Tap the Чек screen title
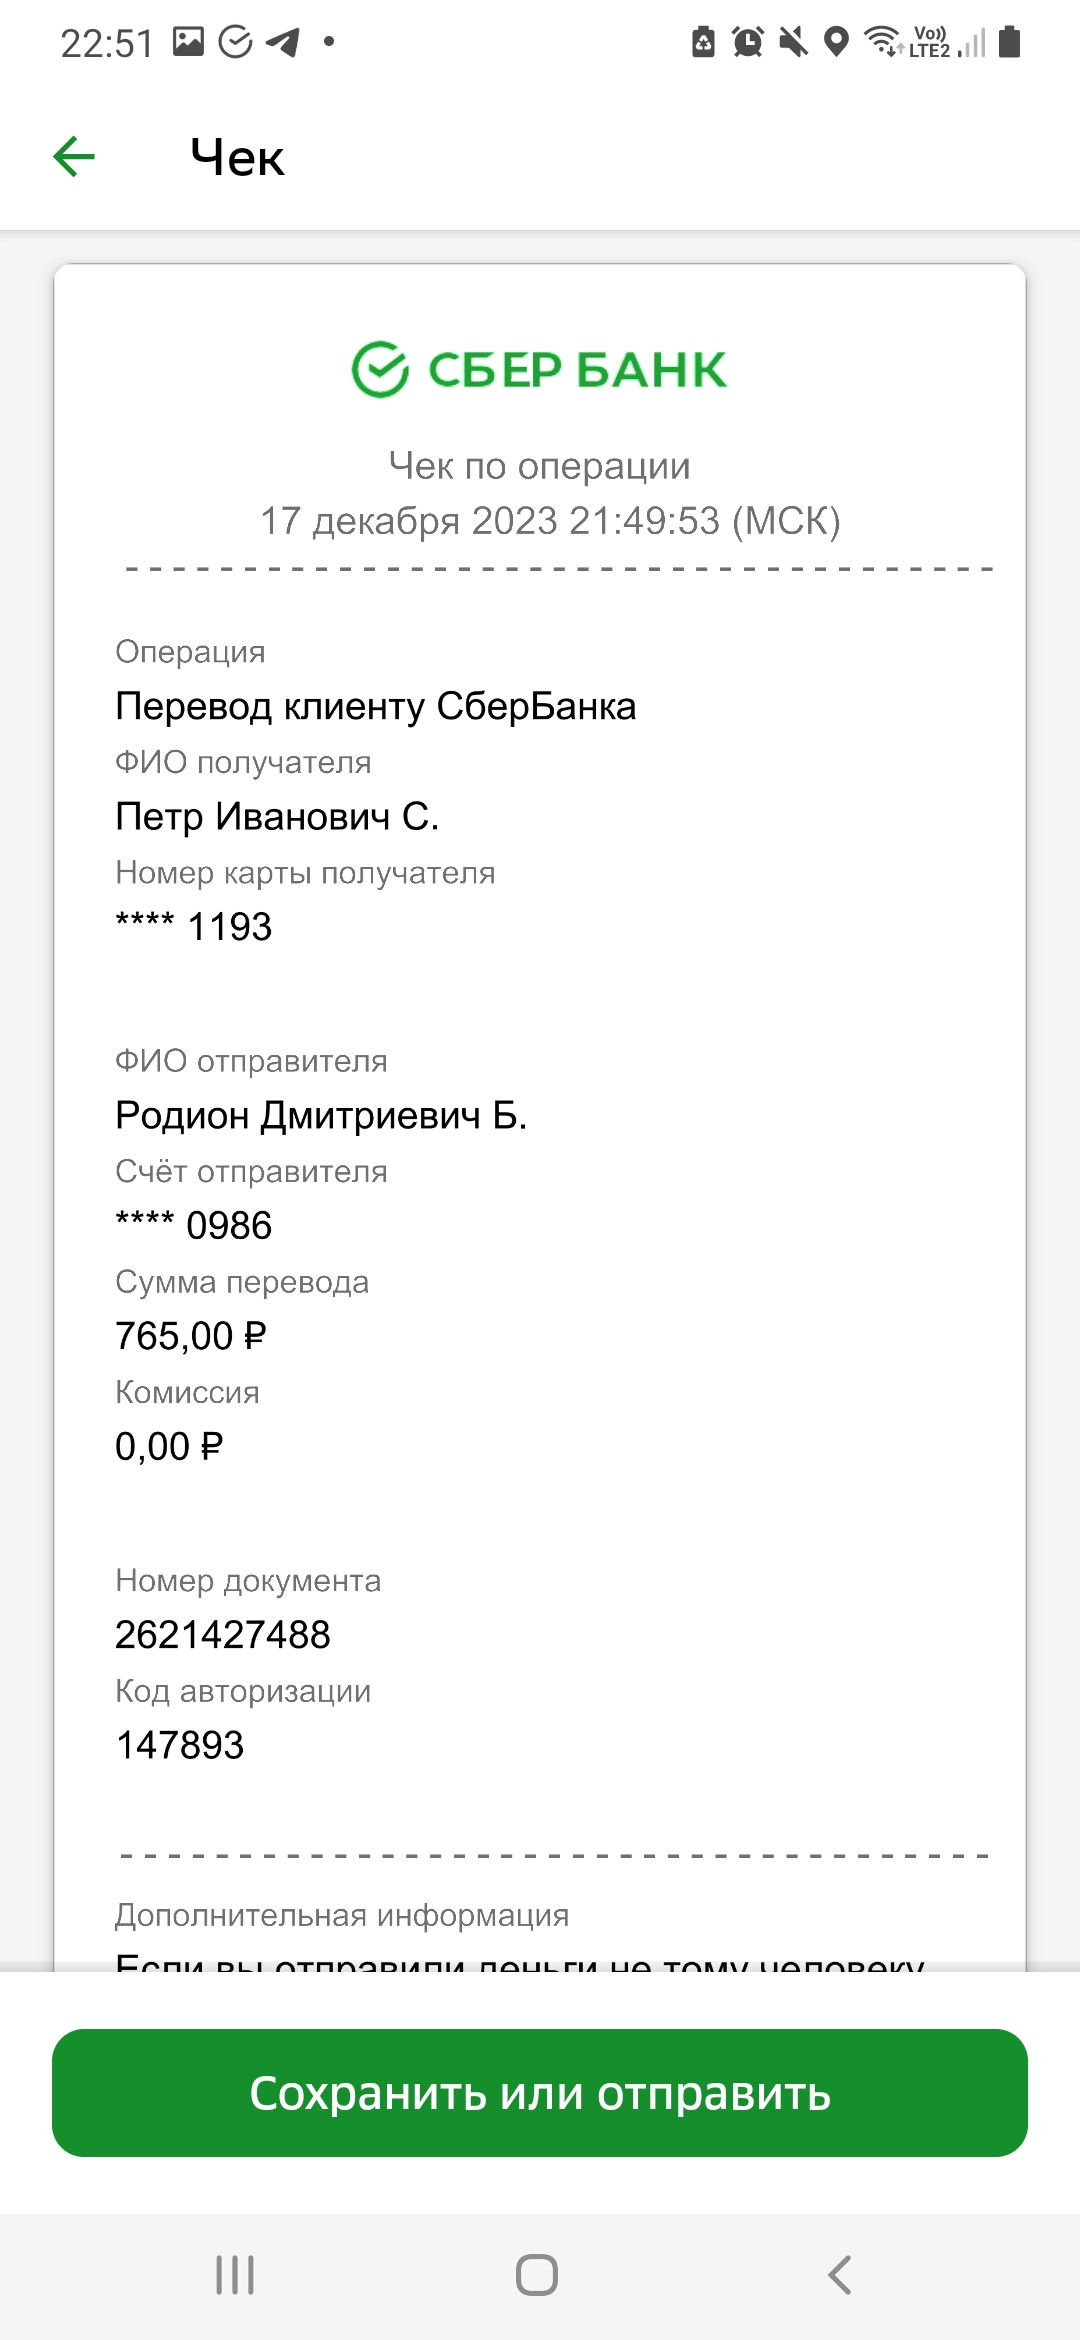 [x=237, y=158]
